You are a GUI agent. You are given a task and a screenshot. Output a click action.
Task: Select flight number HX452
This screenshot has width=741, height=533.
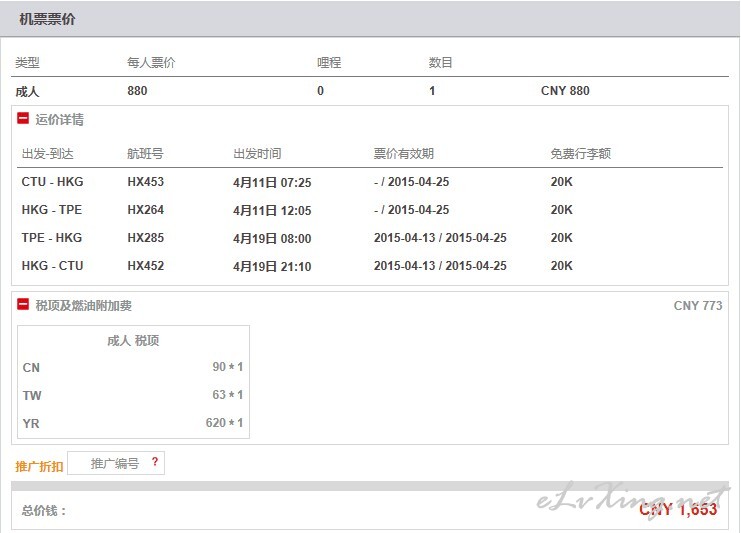pos(145,266)
